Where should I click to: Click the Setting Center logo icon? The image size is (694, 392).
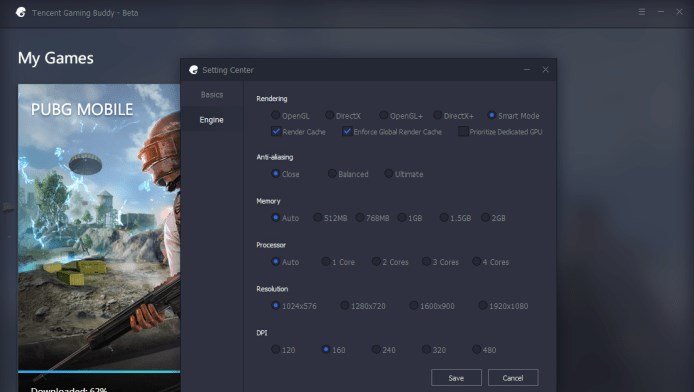pyautogui.click(x=193, y=69)
